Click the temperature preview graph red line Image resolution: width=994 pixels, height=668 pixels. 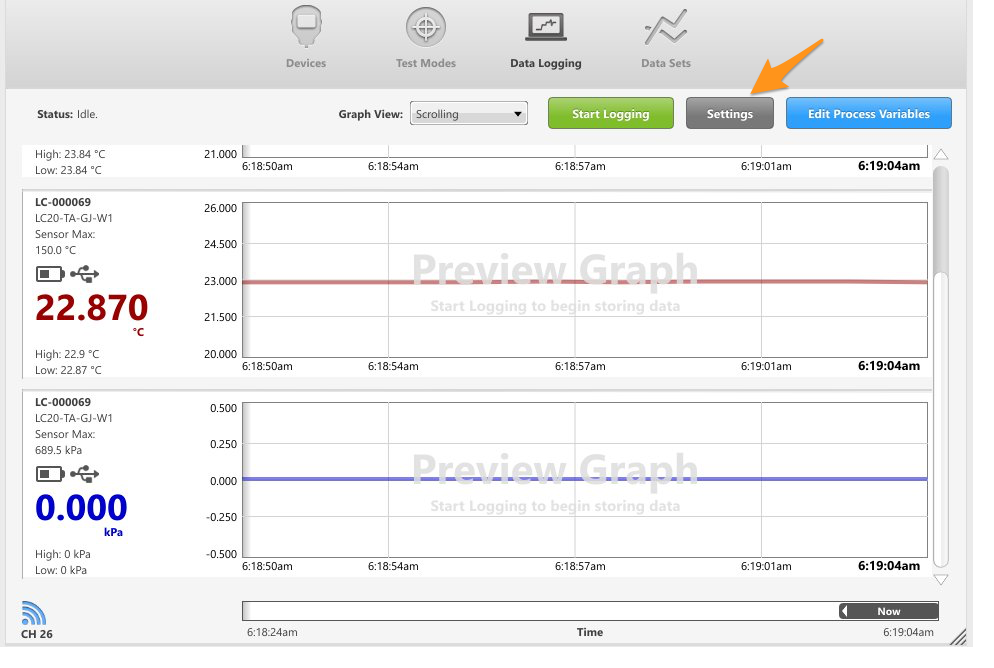click(x=584, y=281)
